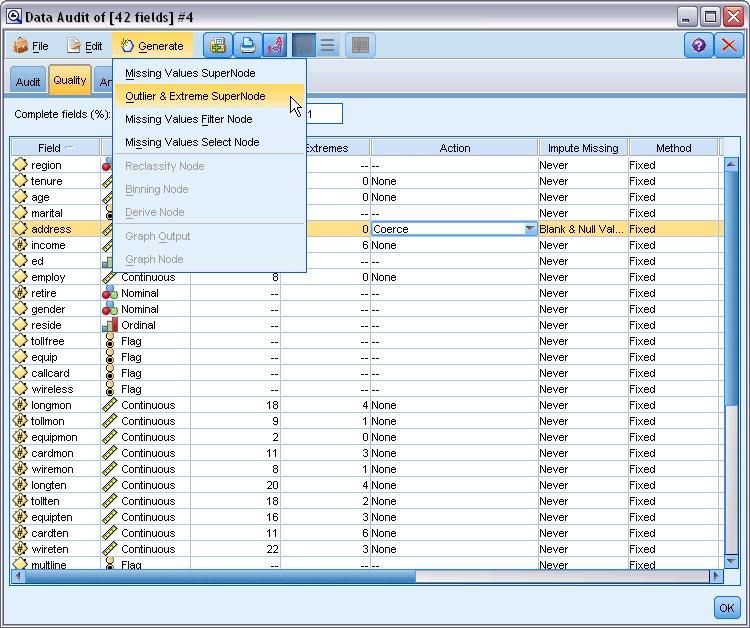Click the purple help question icon
The height and width of the screenshot is (628, 750).
[698, 46]
